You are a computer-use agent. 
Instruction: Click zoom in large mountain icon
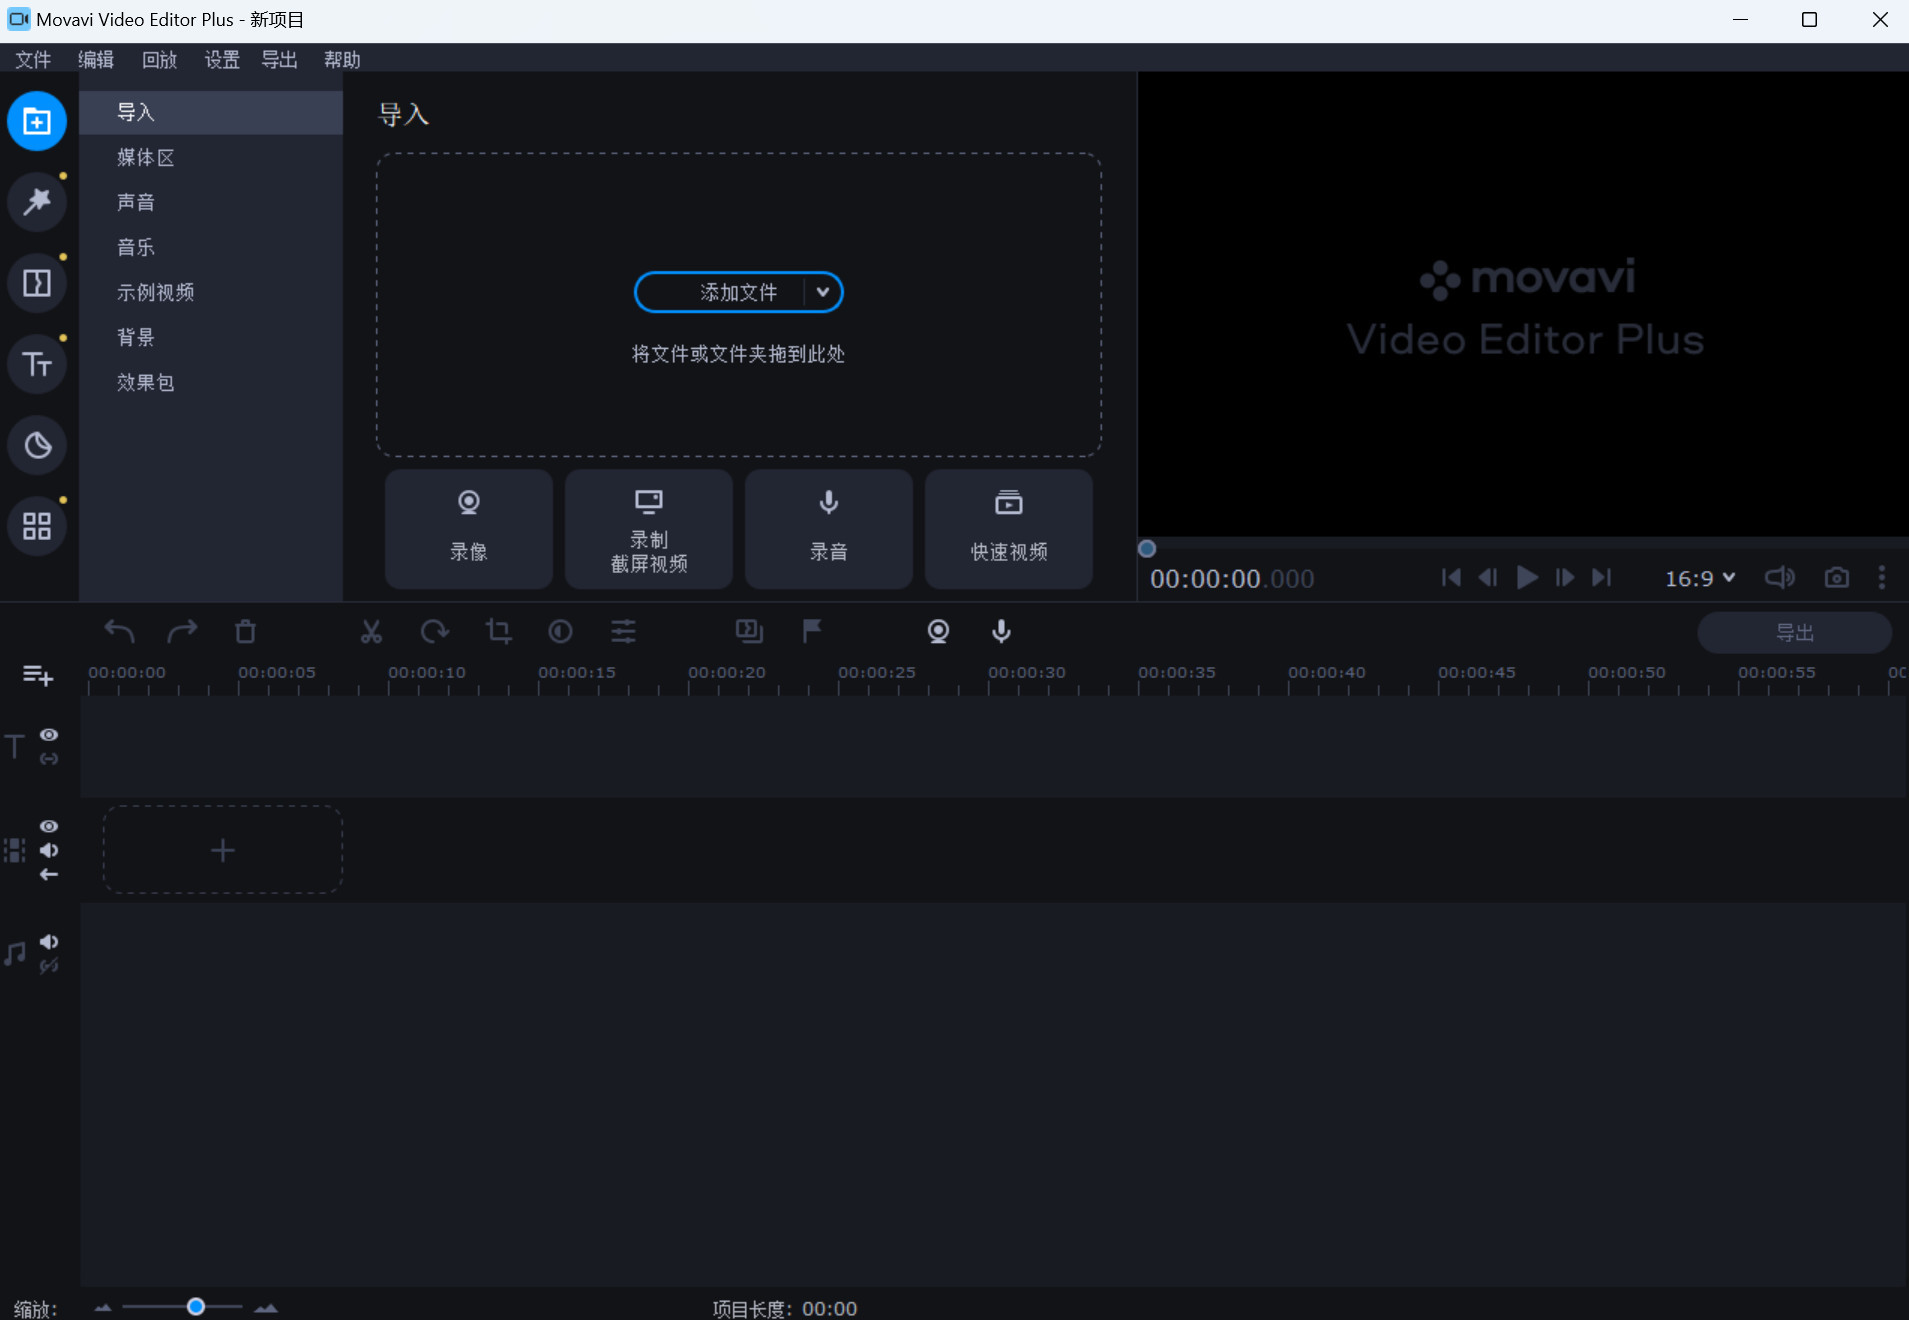click(266, 1308)
